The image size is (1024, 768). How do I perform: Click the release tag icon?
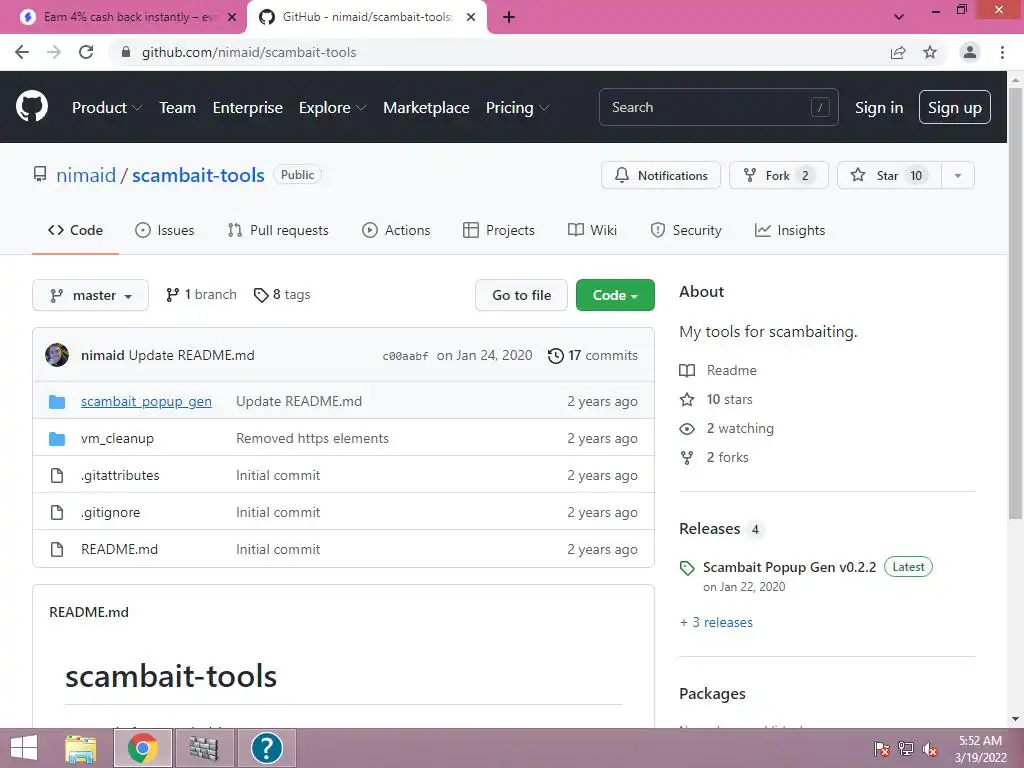click(x=687, y=568)
